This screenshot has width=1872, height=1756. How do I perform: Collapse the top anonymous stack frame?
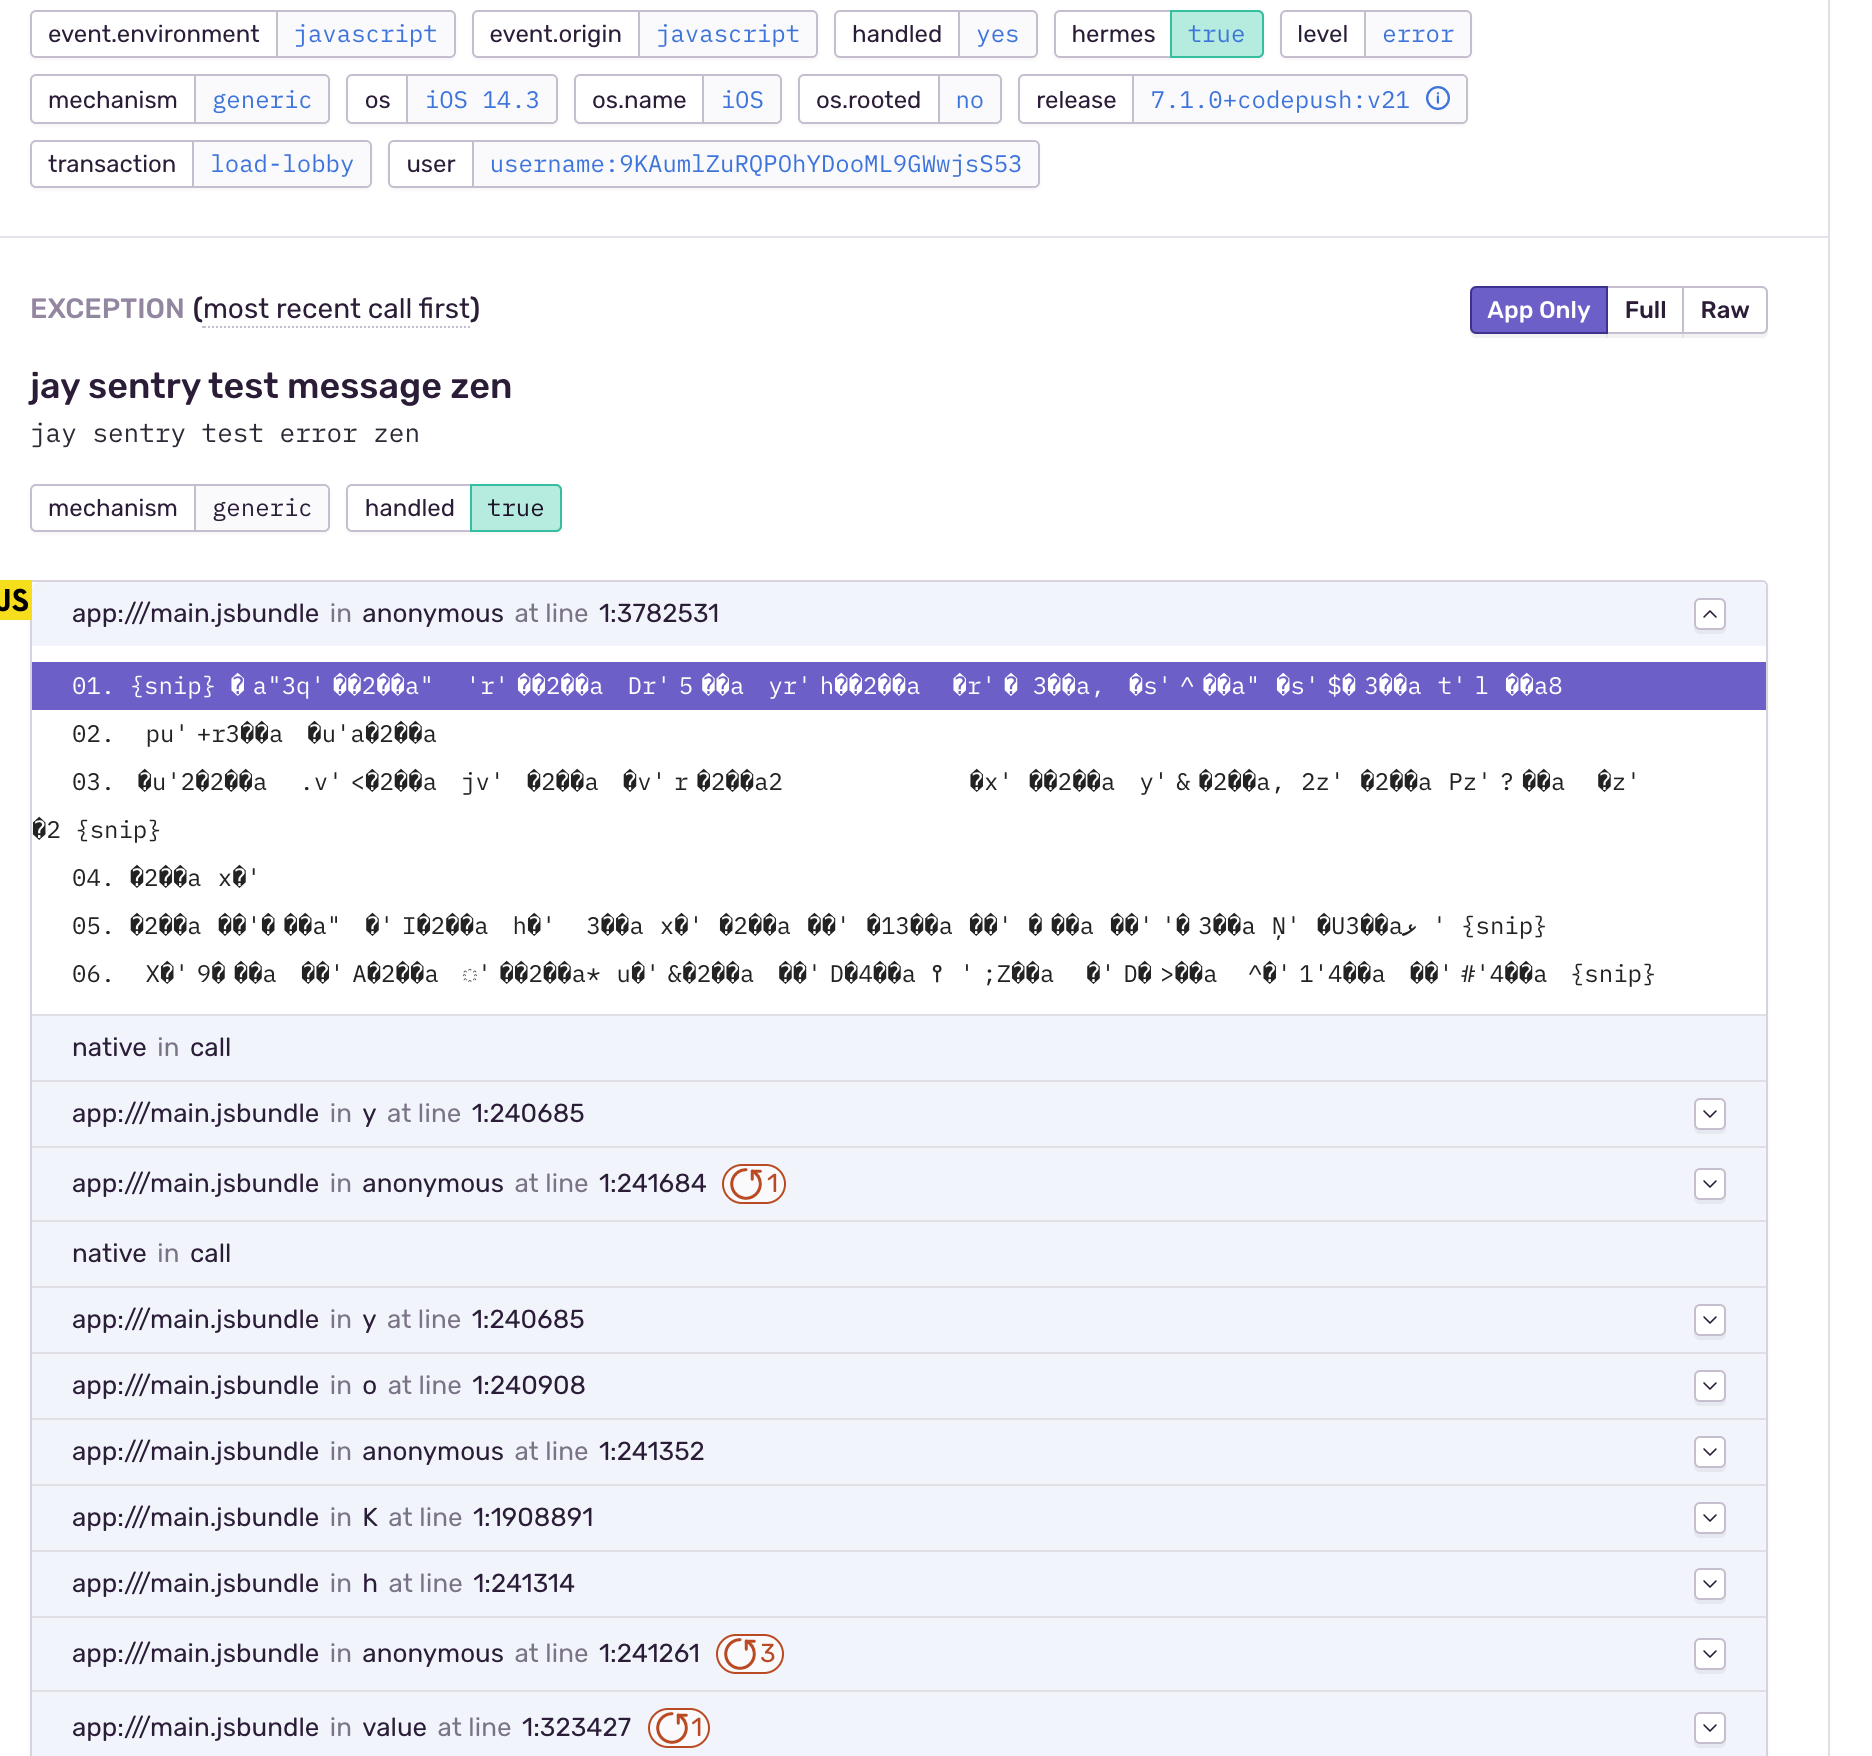click(x=1710, y=614)
